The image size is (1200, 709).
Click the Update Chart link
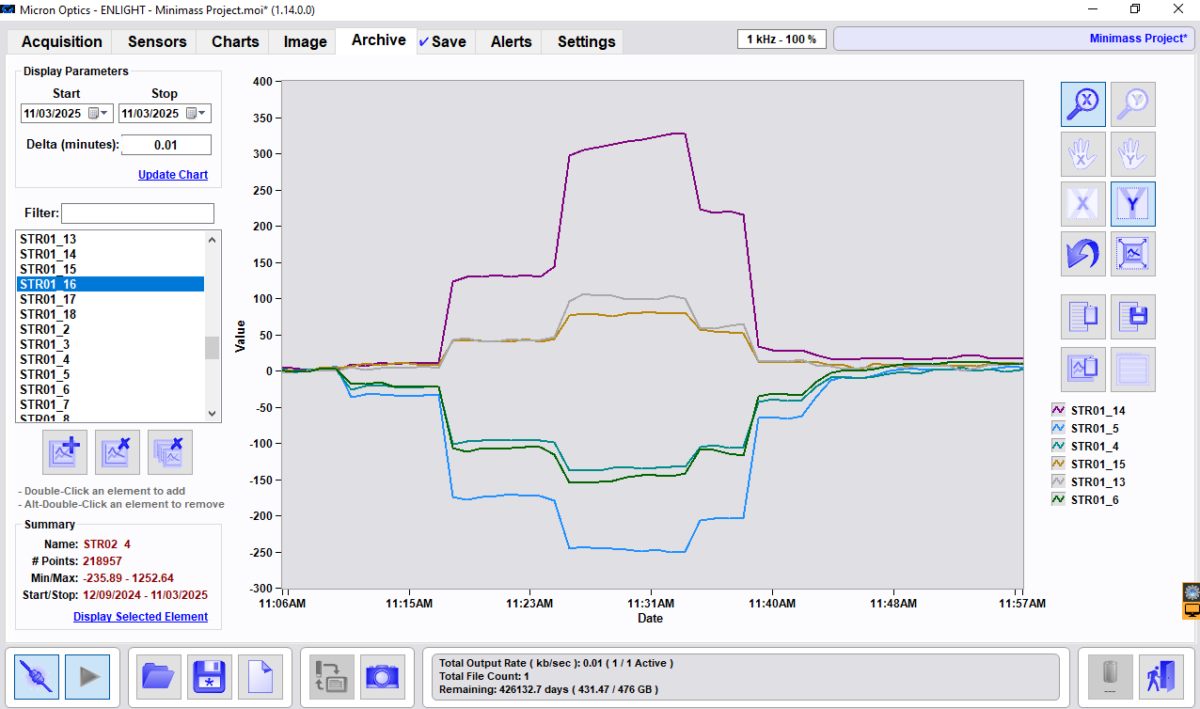coord(172,174)
